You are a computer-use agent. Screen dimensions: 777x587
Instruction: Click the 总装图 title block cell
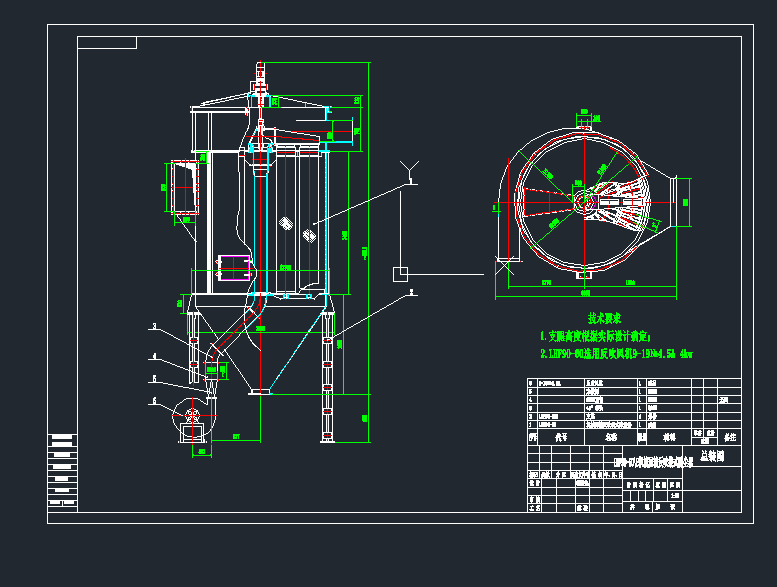[711, 456]
